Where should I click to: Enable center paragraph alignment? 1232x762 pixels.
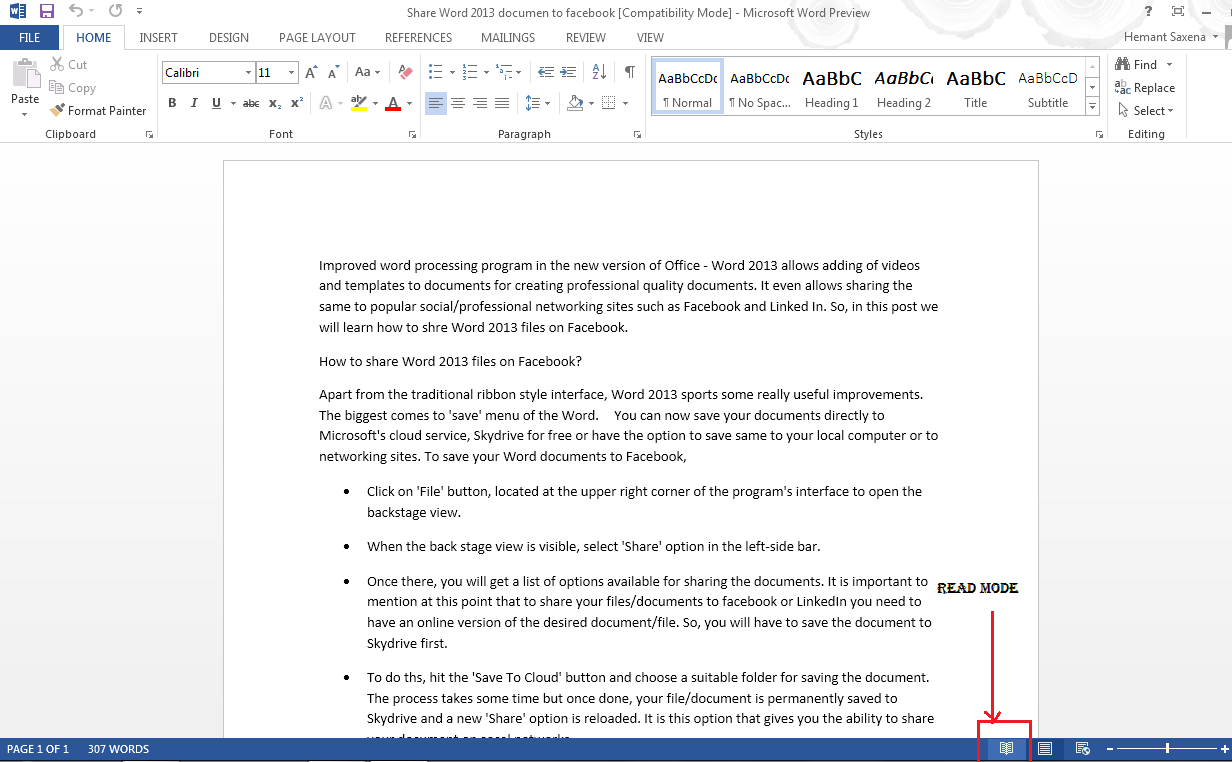(458, 103)
